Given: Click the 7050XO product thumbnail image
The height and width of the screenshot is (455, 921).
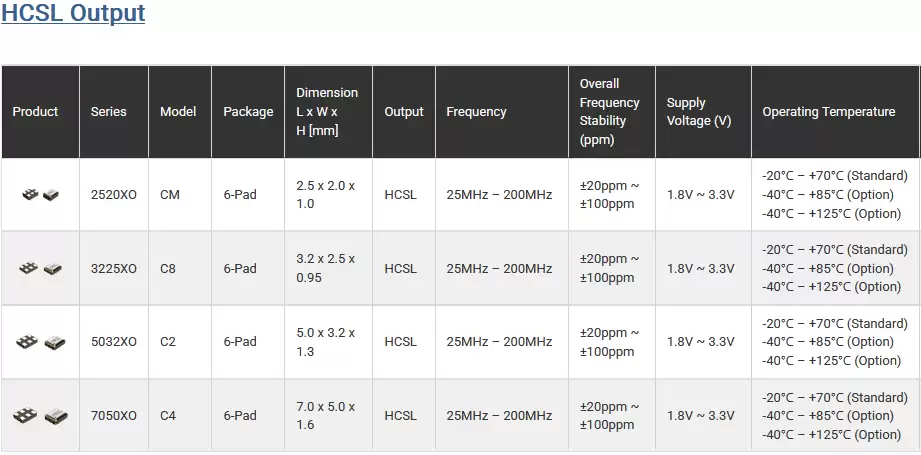Looking at the screenshot, I should click(x=41, y=416).
